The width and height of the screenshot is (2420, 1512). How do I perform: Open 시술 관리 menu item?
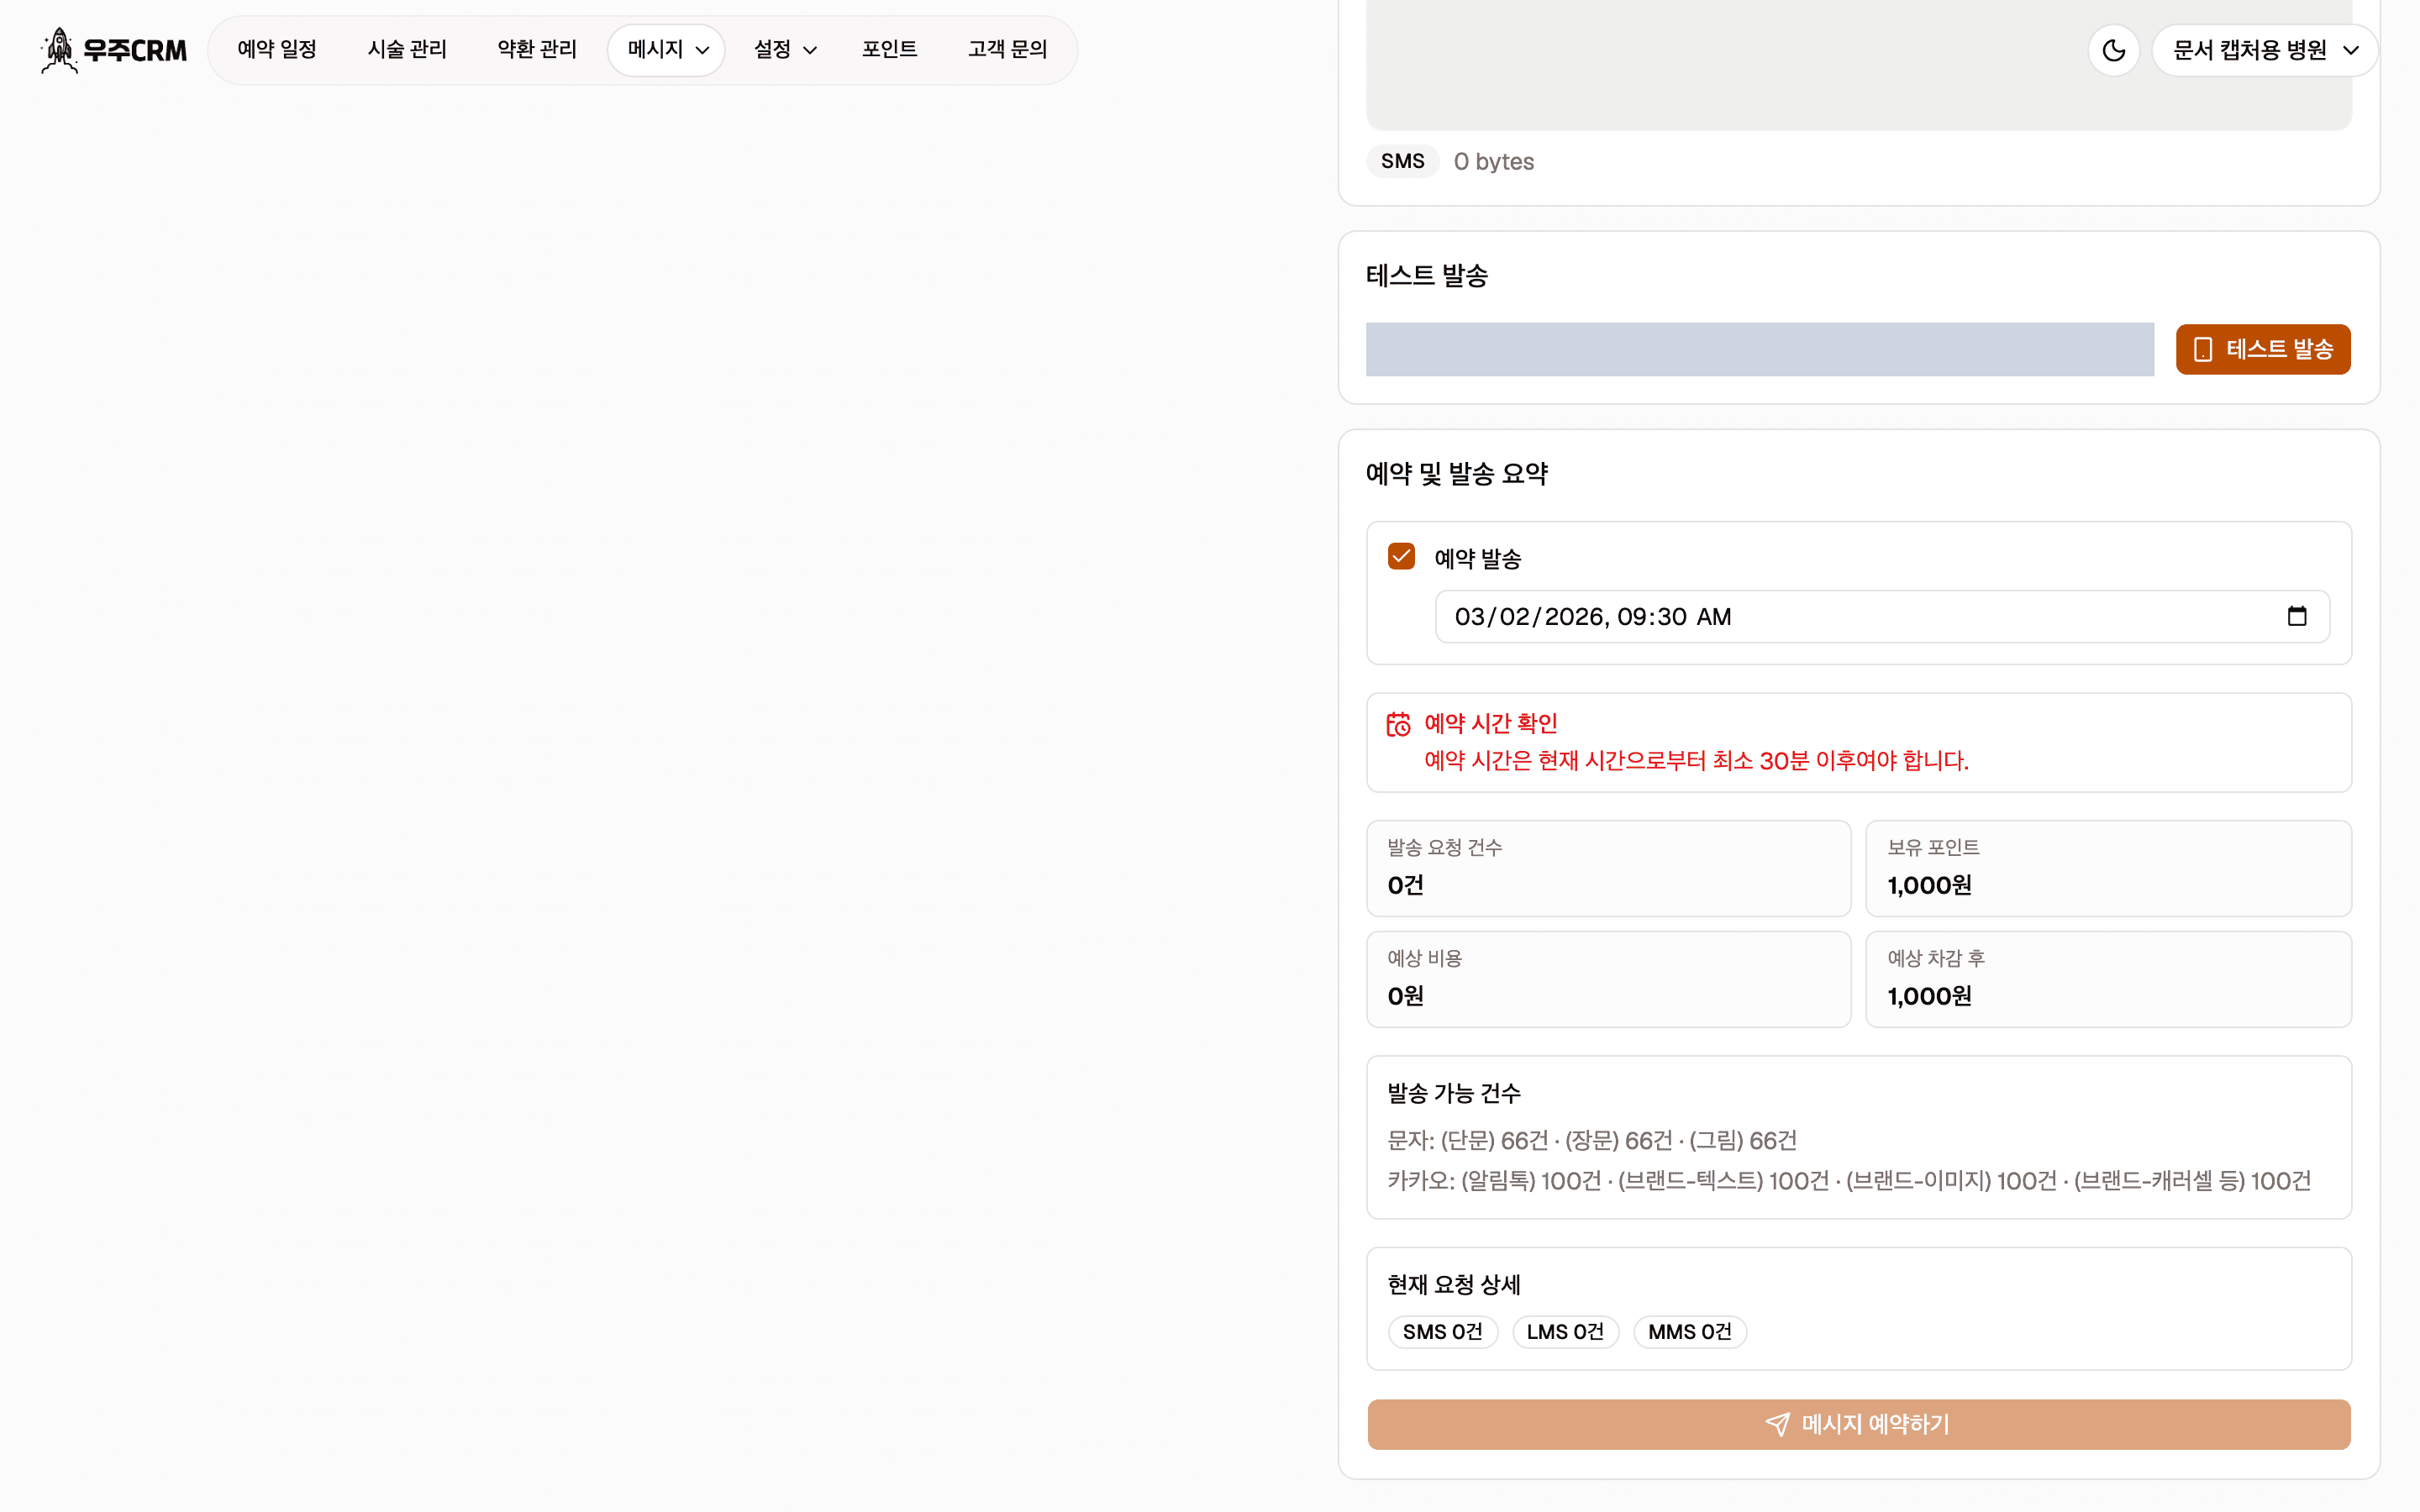[407, 50]
